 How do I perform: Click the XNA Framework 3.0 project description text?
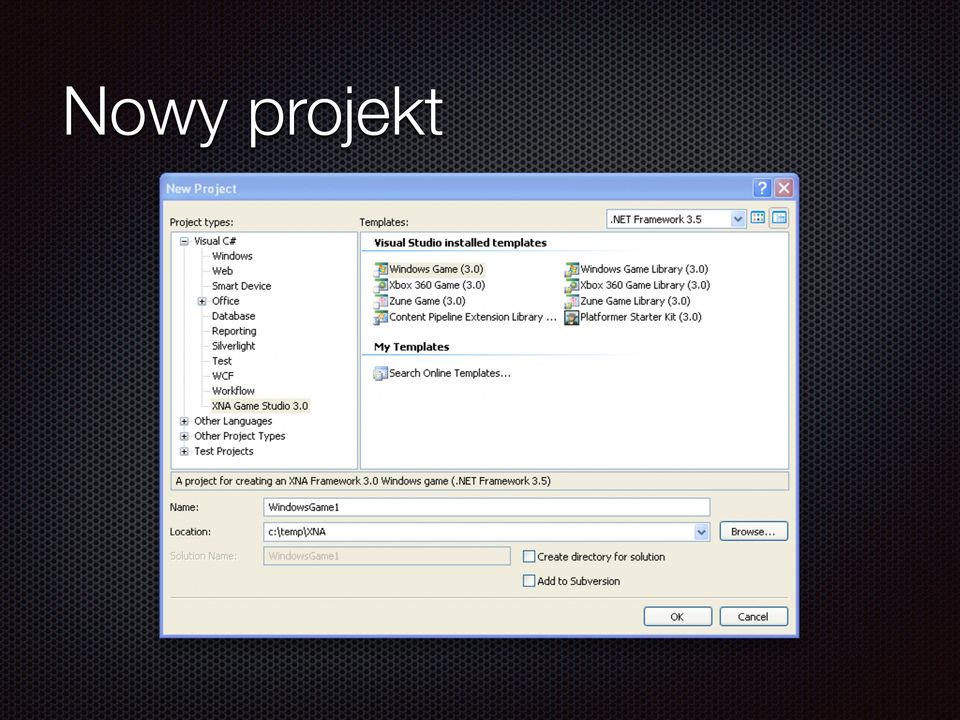point(363,481)
